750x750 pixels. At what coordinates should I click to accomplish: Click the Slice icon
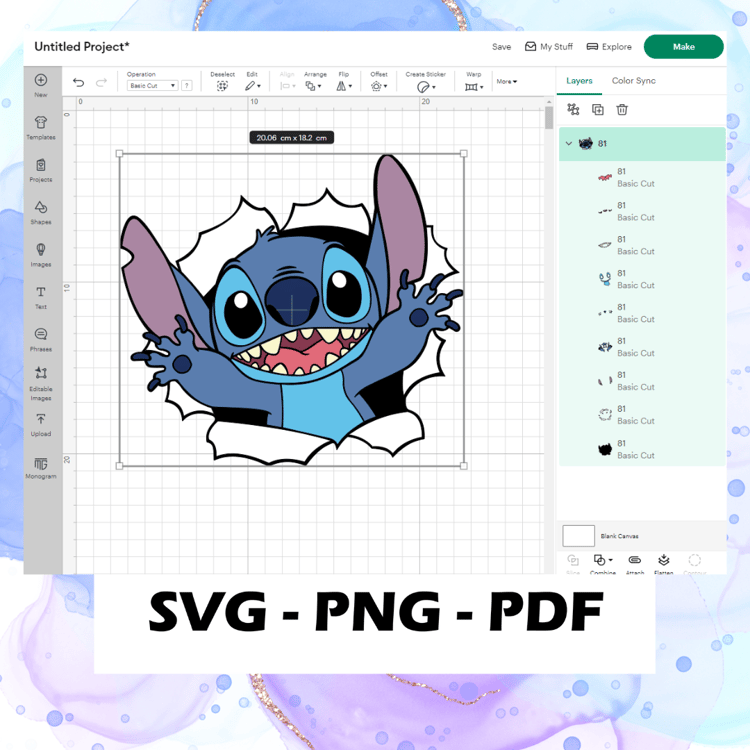click(573, 560)
